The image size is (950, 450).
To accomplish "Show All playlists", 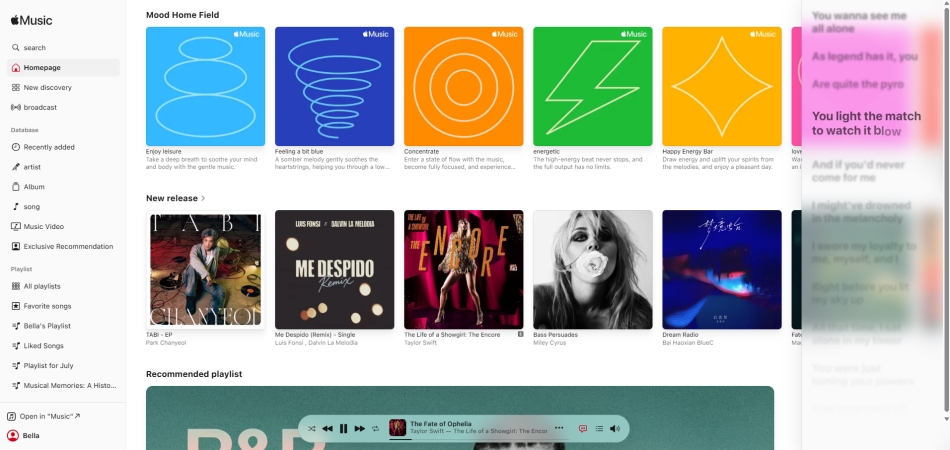I will click(63, 286).
